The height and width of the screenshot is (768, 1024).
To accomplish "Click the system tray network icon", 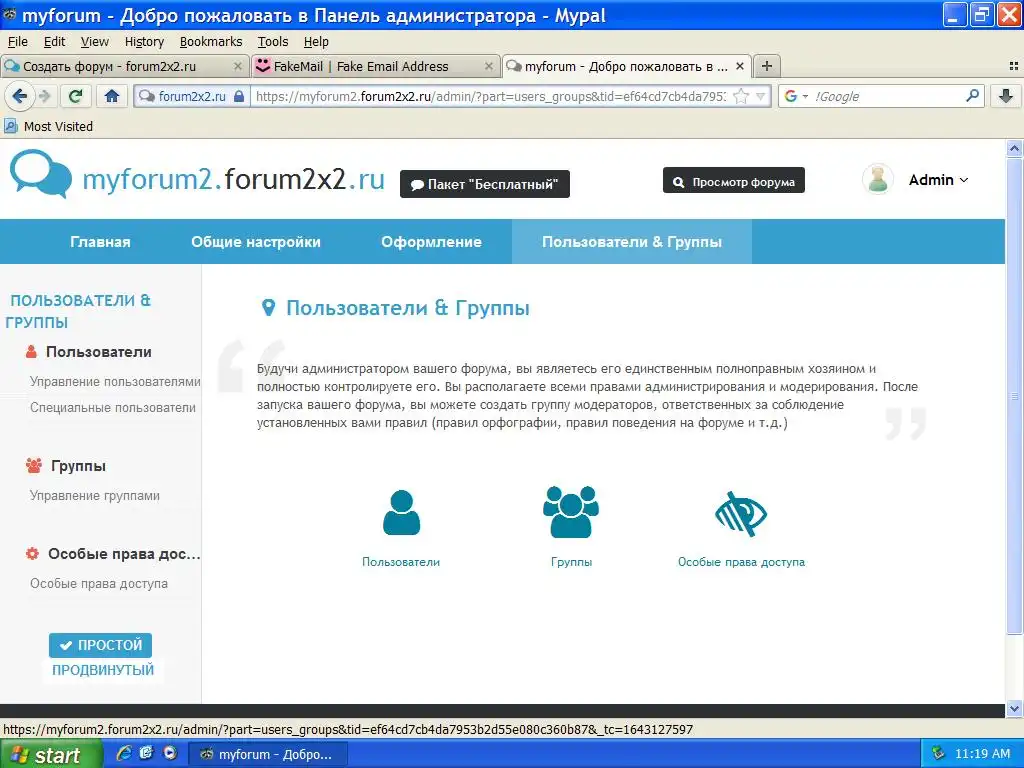I will coord(938,754).
